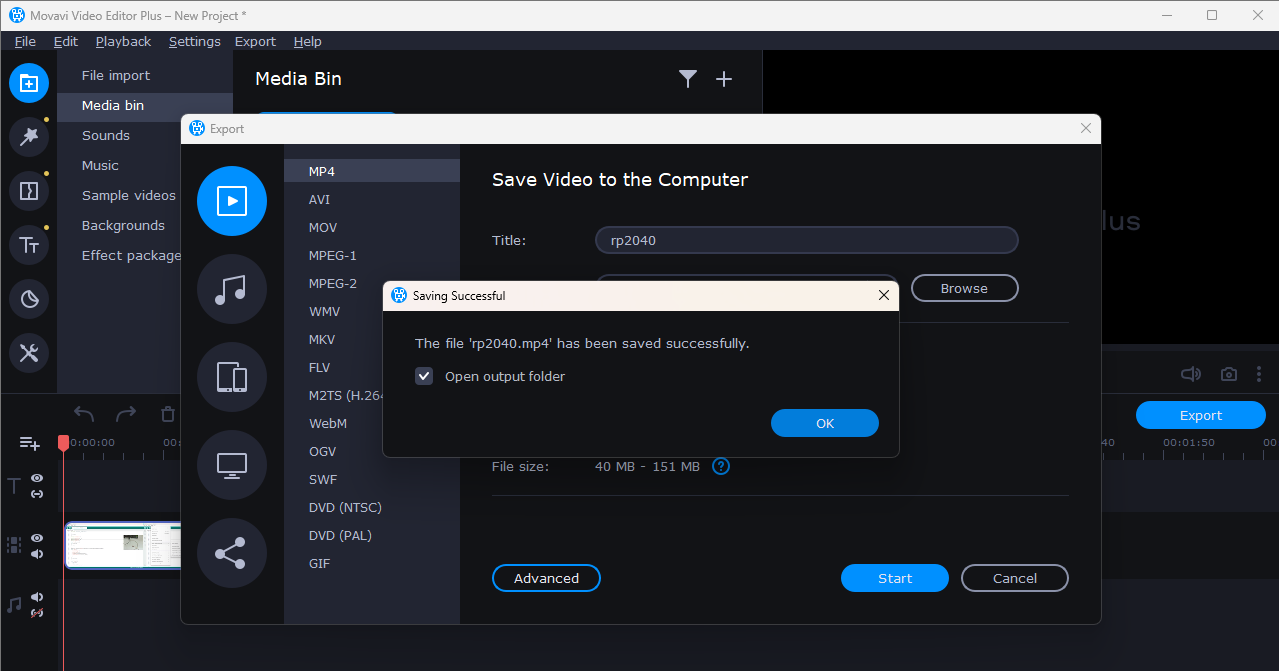Toggle video track visibility eye
1279x671 pixels.
[37, 538]
